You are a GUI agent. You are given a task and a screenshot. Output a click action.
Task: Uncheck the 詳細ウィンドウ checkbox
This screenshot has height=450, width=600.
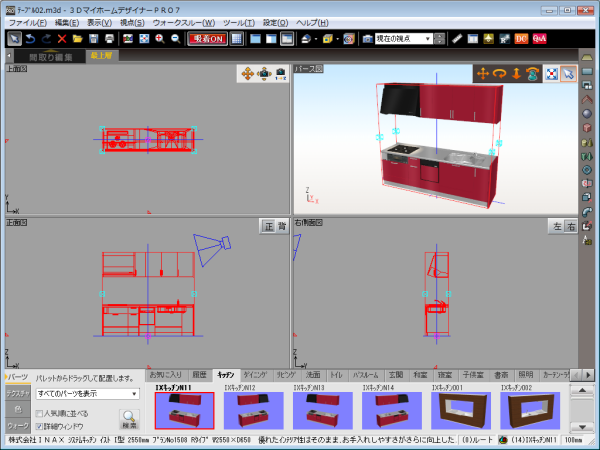[40, 426]
